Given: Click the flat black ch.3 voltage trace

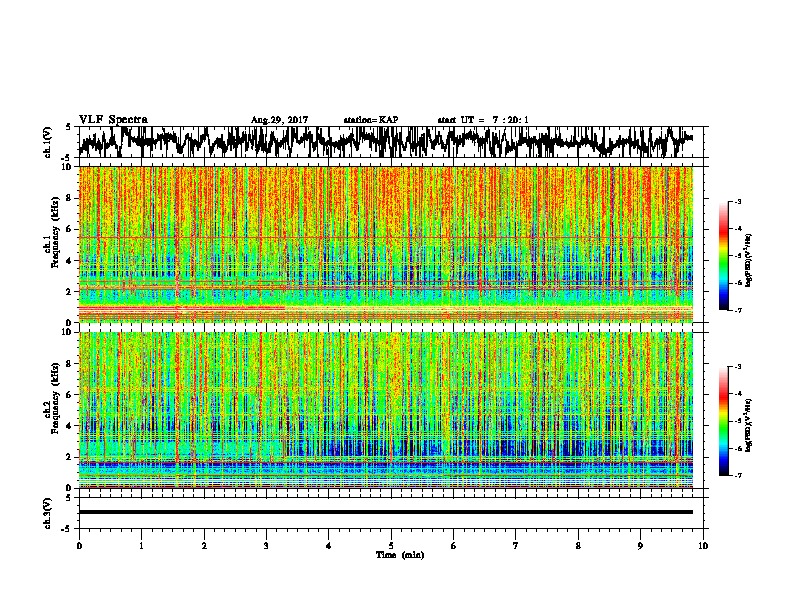Looking at the screenshot, I should tap(386, 512).
